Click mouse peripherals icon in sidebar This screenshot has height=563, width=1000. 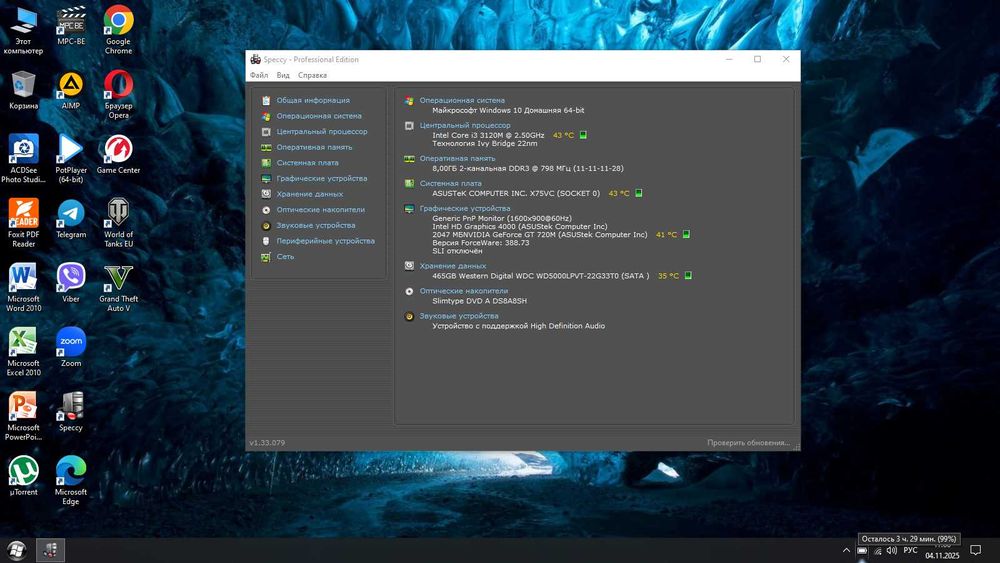click(266, 241)
